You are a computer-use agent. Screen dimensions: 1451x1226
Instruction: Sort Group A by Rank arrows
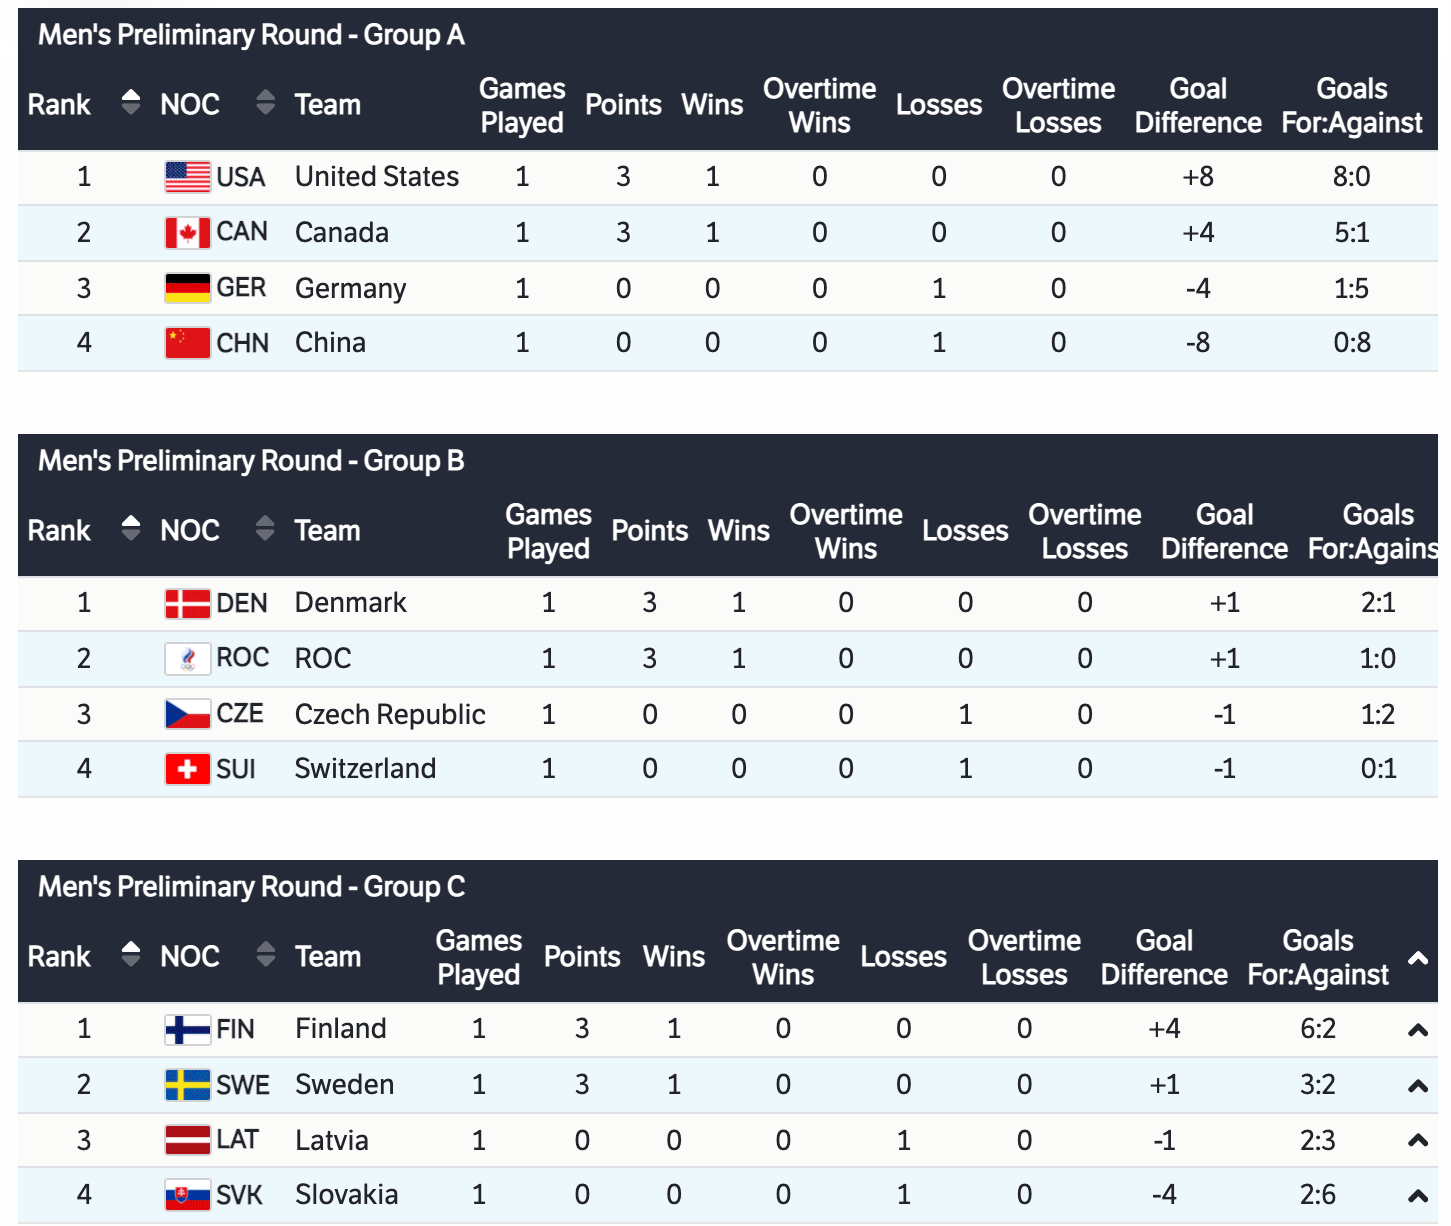(x=130, y=102)
